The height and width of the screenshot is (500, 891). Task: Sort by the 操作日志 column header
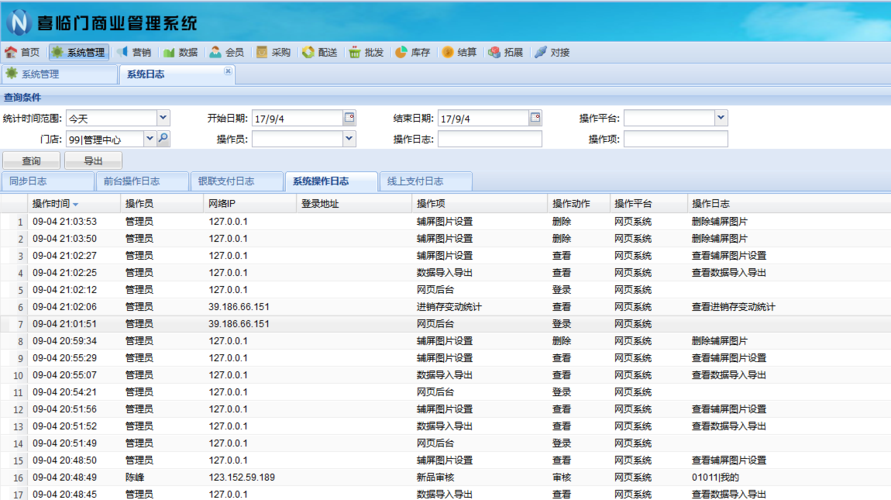(x=789, y=203)
